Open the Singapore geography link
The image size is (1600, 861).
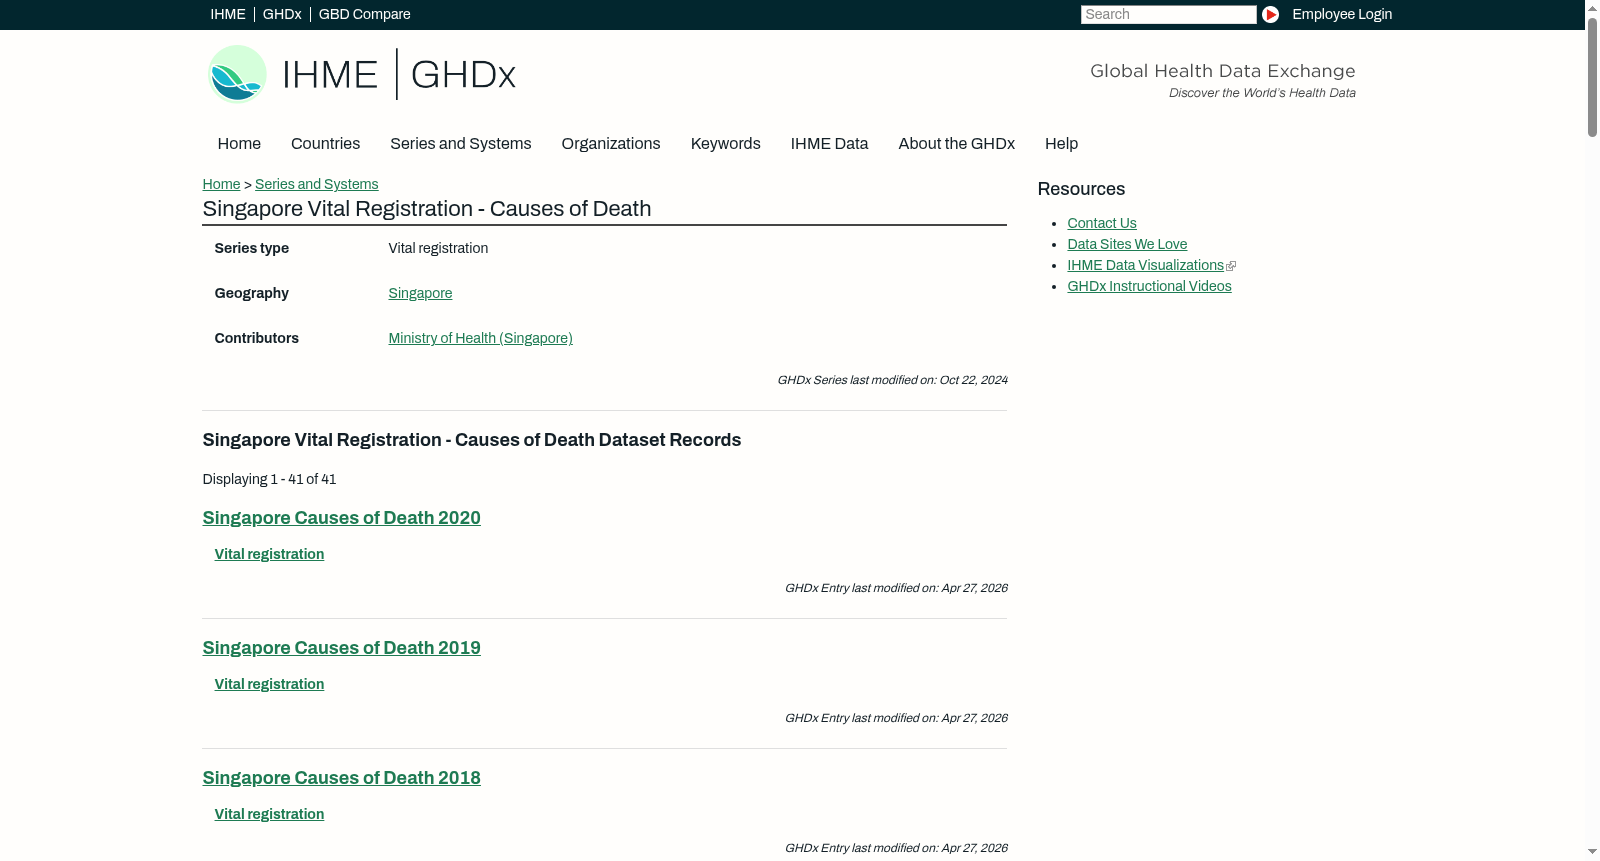[420, 293]
